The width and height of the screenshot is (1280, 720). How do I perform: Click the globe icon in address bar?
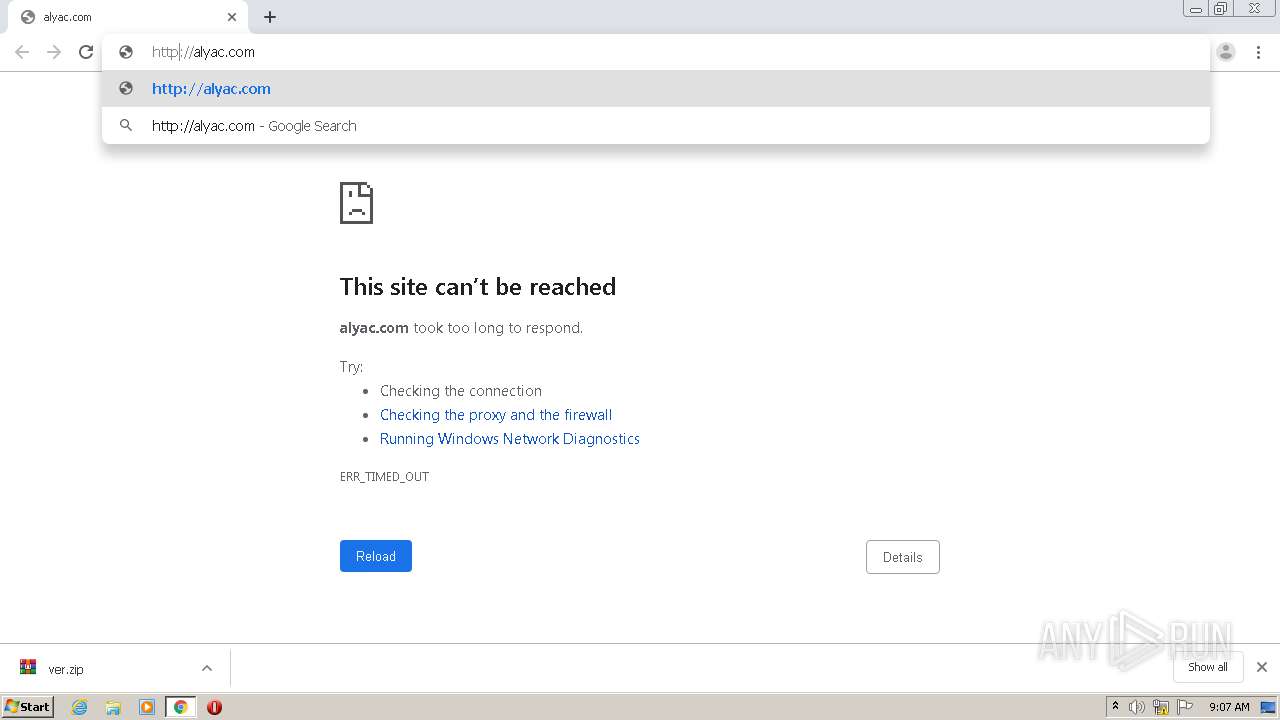point(126,52)
